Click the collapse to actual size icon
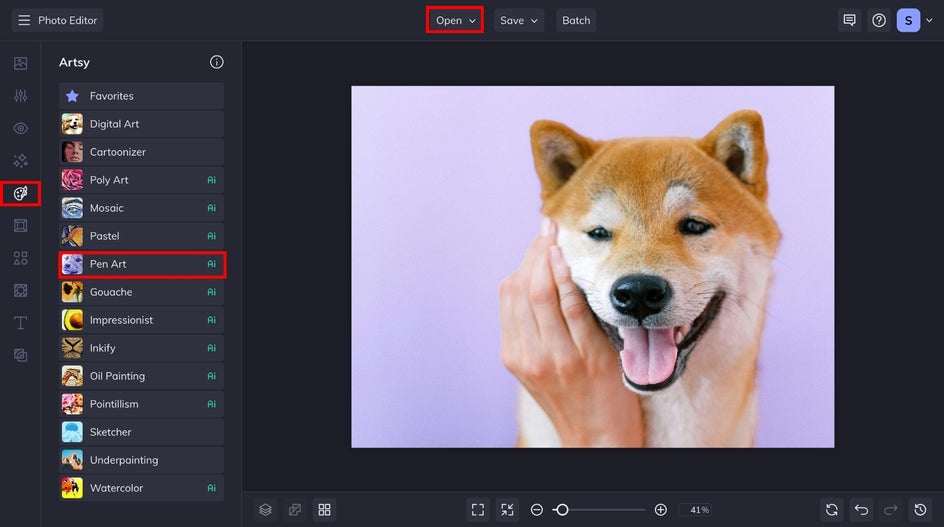Screen dimensions: 944x527 click(508, 510)
